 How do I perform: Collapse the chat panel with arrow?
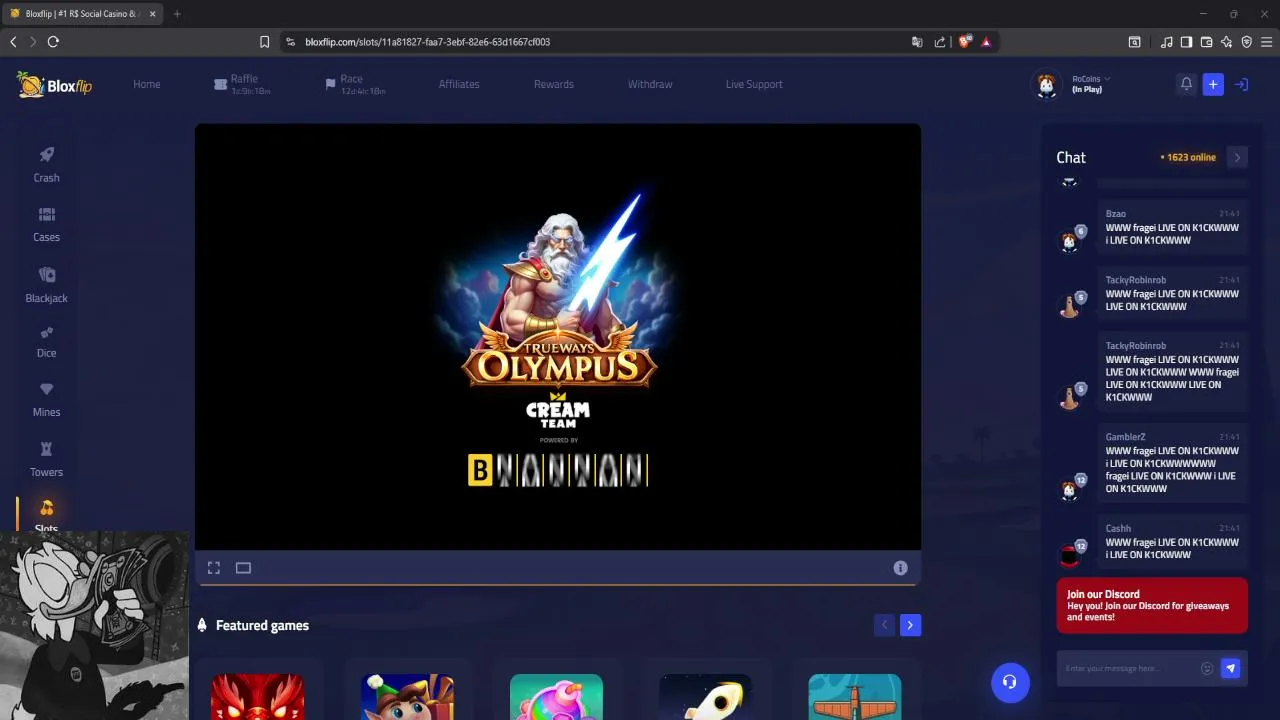click(x=1237, y=157)
